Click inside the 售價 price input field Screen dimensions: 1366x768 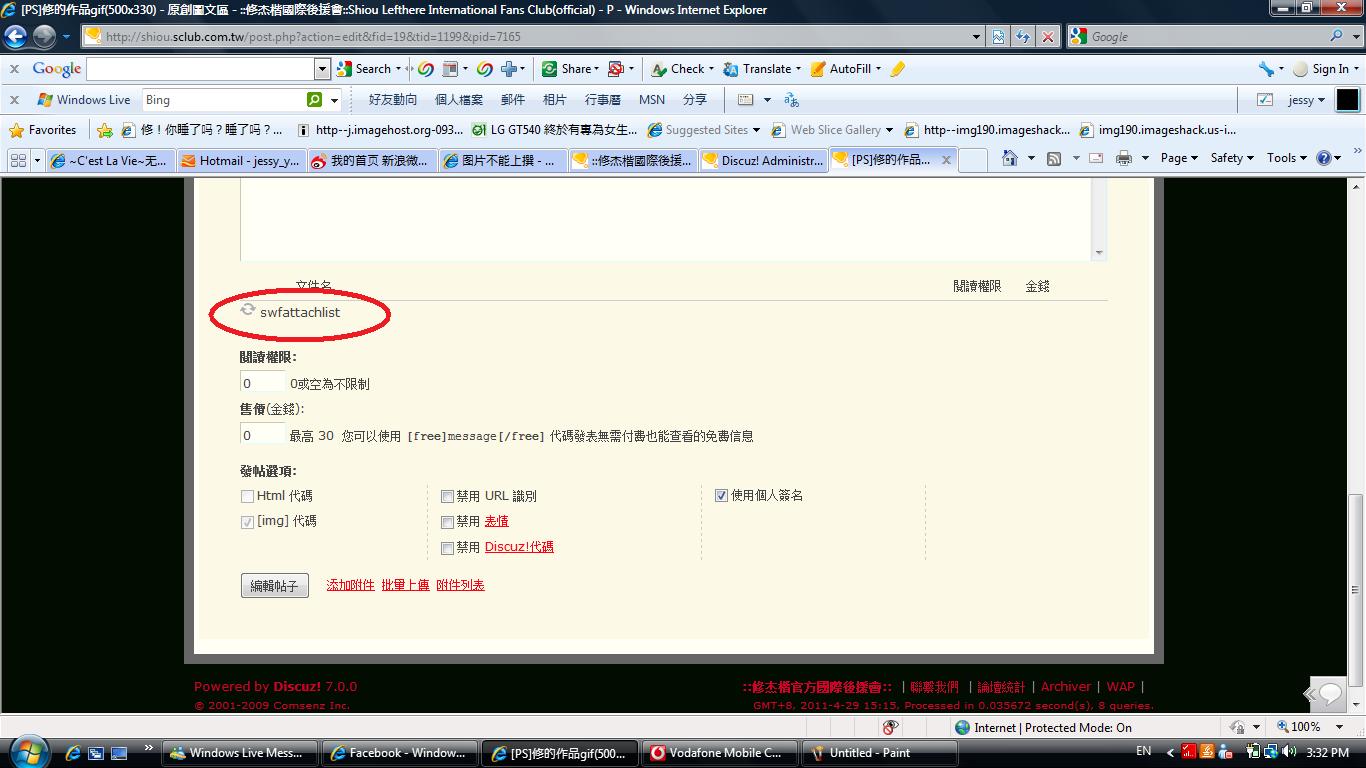tap(262, 435)
